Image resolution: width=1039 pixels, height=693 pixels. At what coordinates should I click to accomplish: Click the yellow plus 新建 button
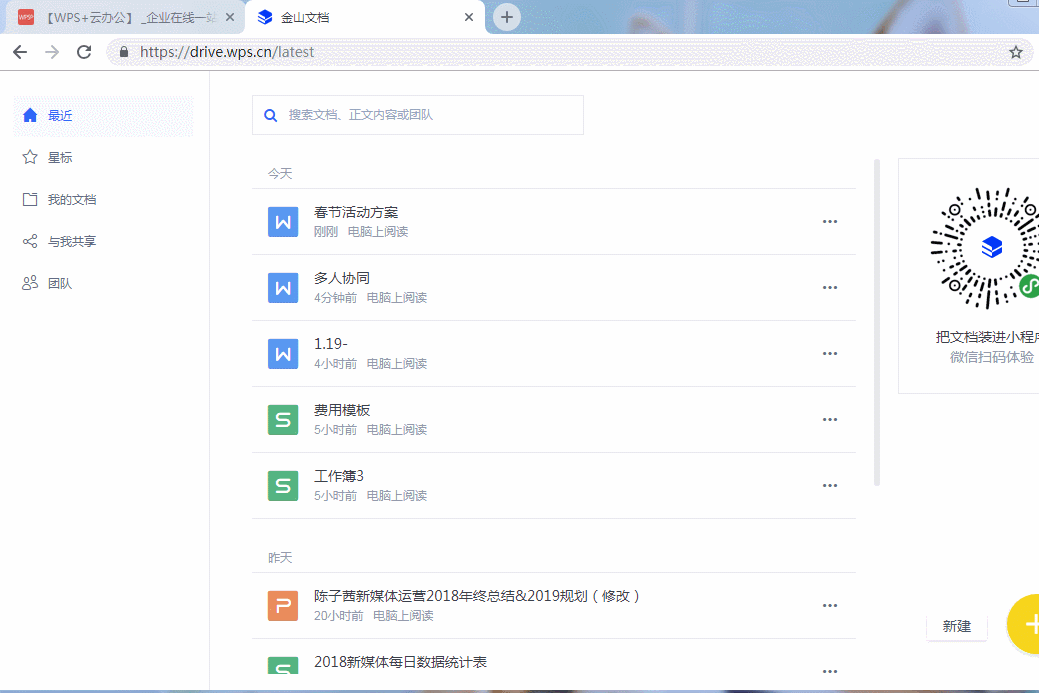point(1026,624)
